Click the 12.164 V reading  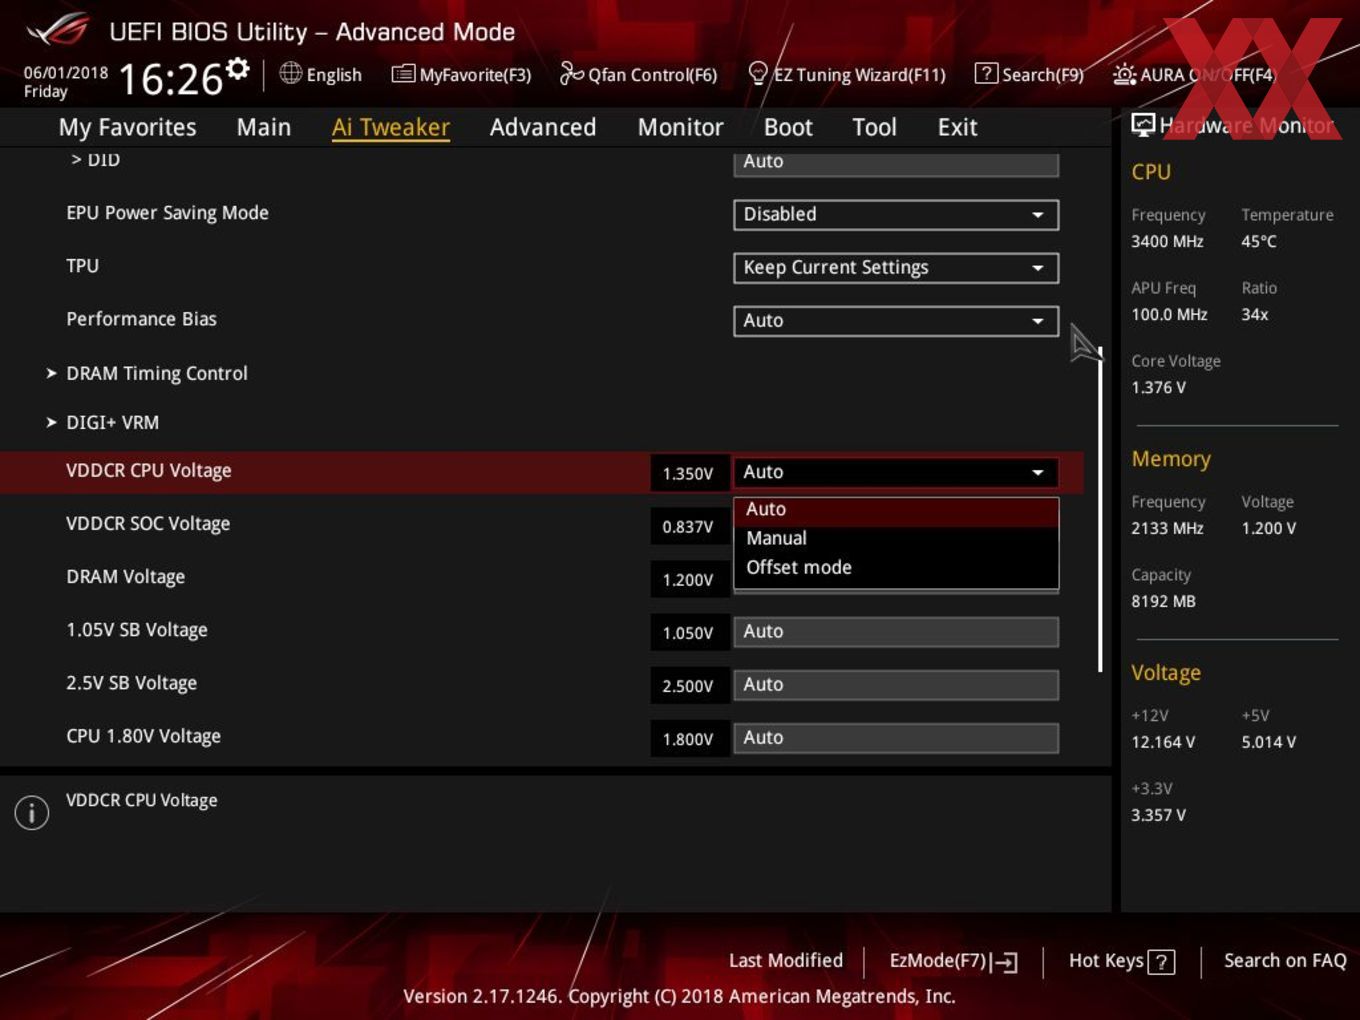(1163, 742)
